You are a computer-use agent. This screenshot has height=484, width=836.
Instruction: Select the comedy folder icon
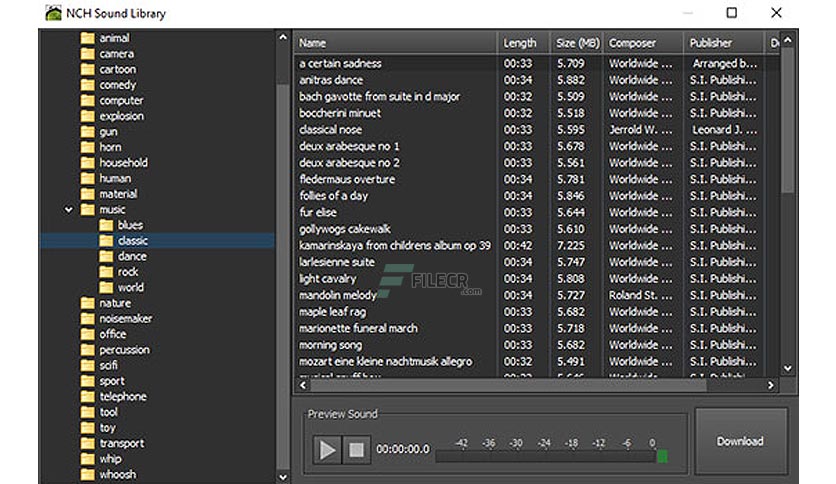point(87,85)
